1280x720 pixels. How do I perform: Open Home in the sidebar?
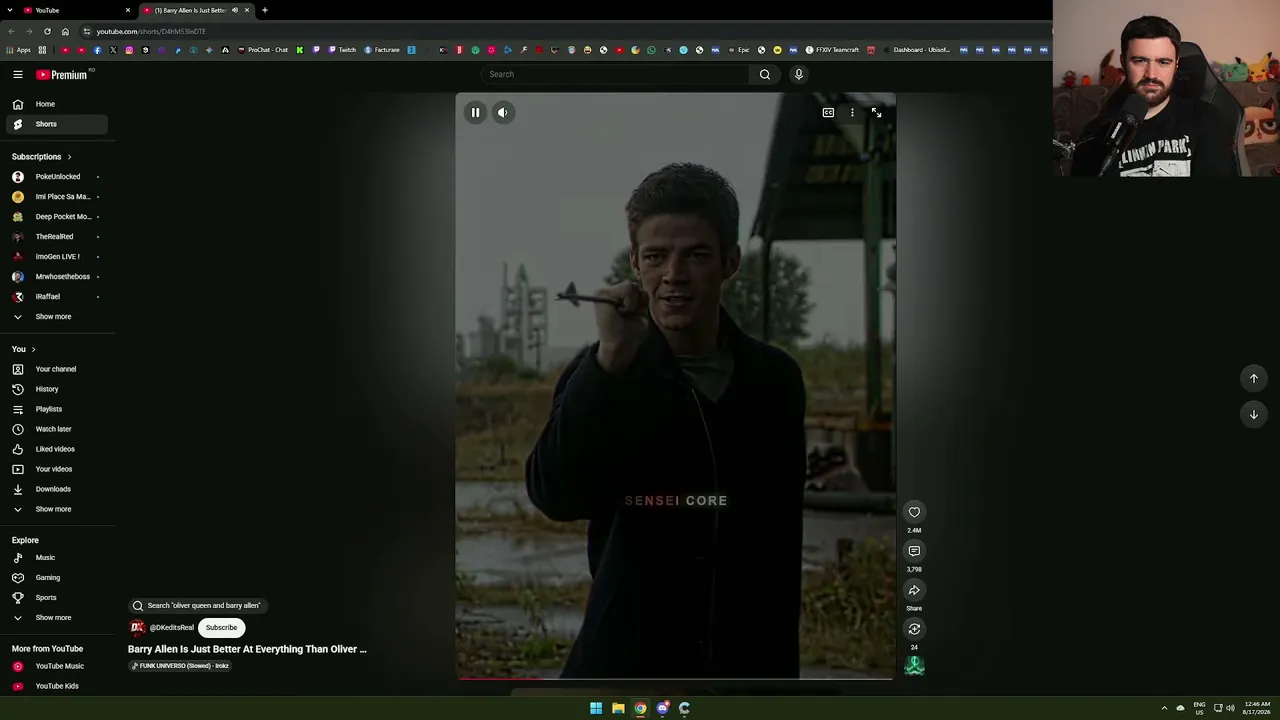pos(58,104)
